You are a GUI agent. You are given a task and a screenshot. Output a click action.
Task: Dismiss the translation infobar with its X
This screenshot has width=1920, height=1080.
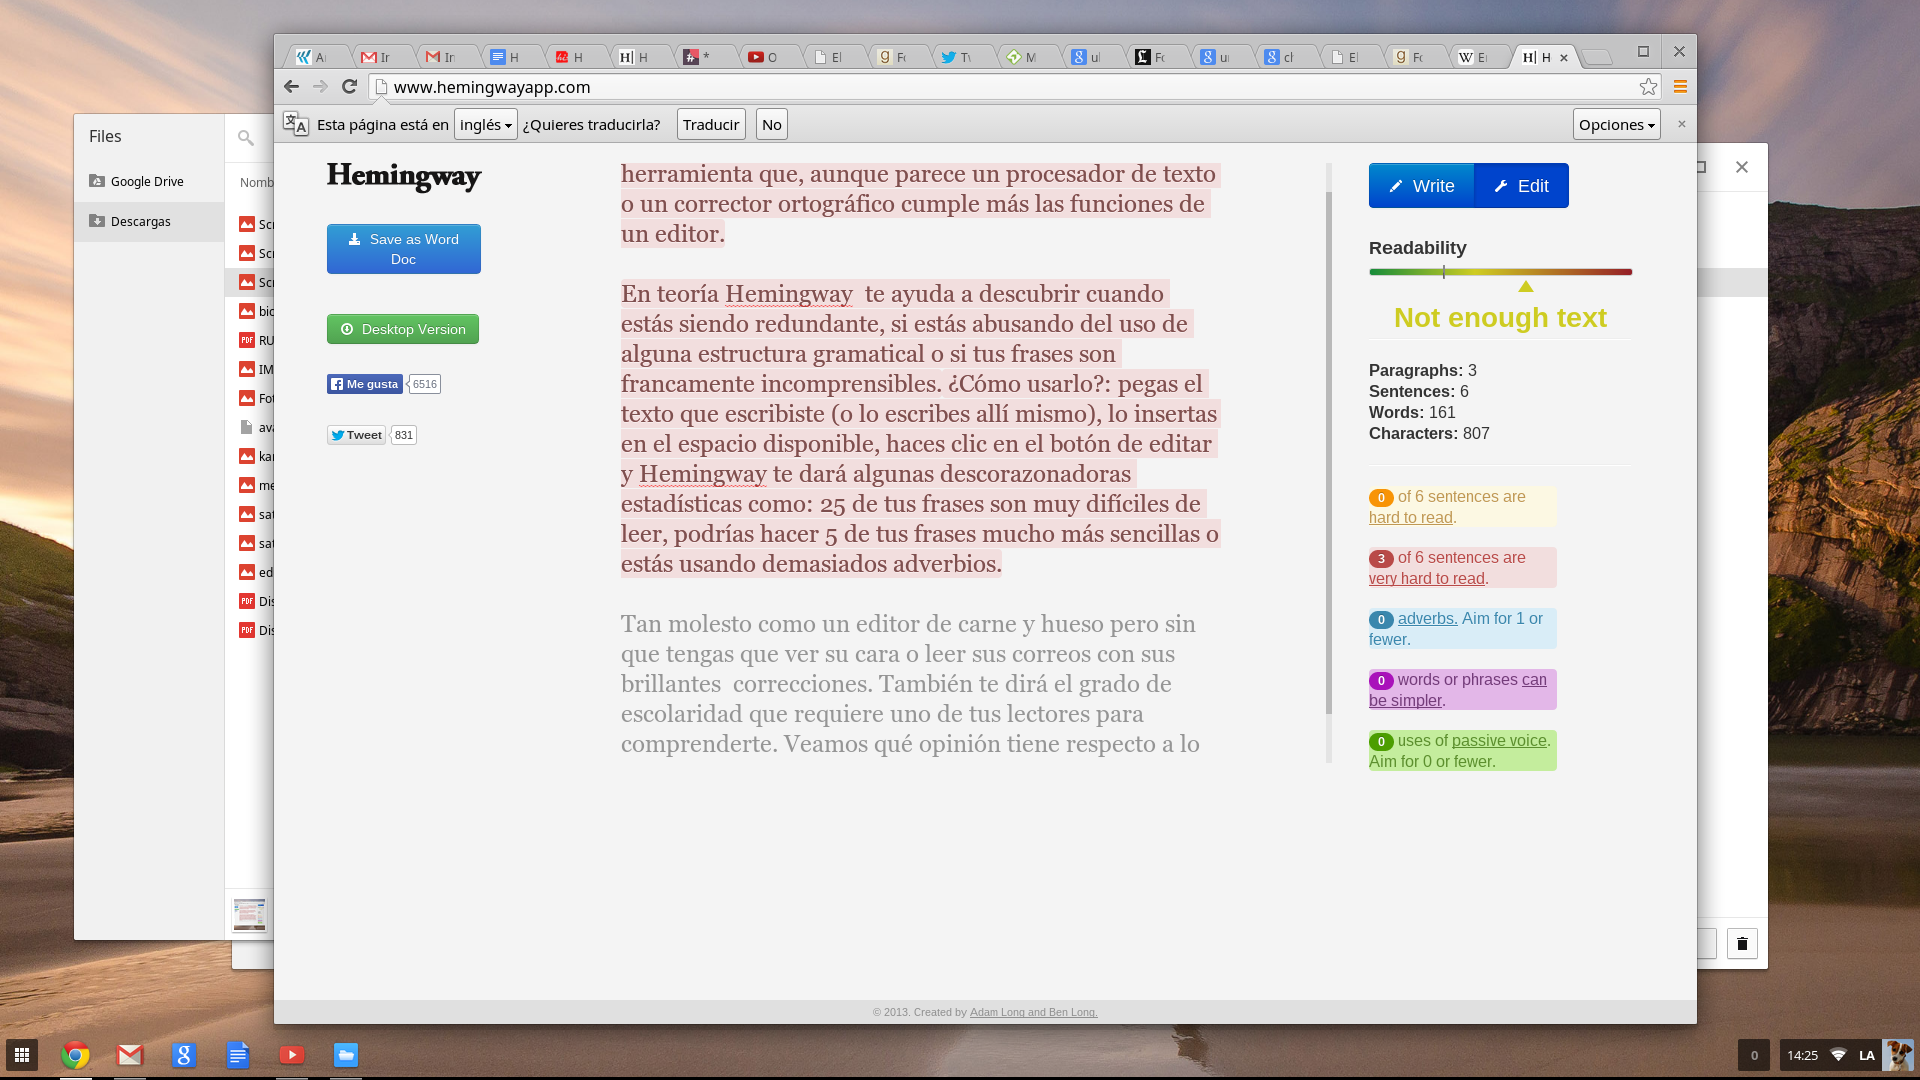pos(1681,124)
